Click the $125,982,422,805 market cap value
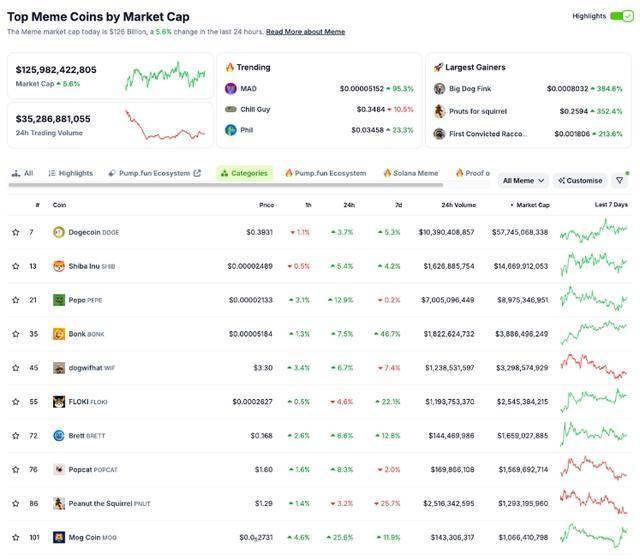 tap(56, 70)
